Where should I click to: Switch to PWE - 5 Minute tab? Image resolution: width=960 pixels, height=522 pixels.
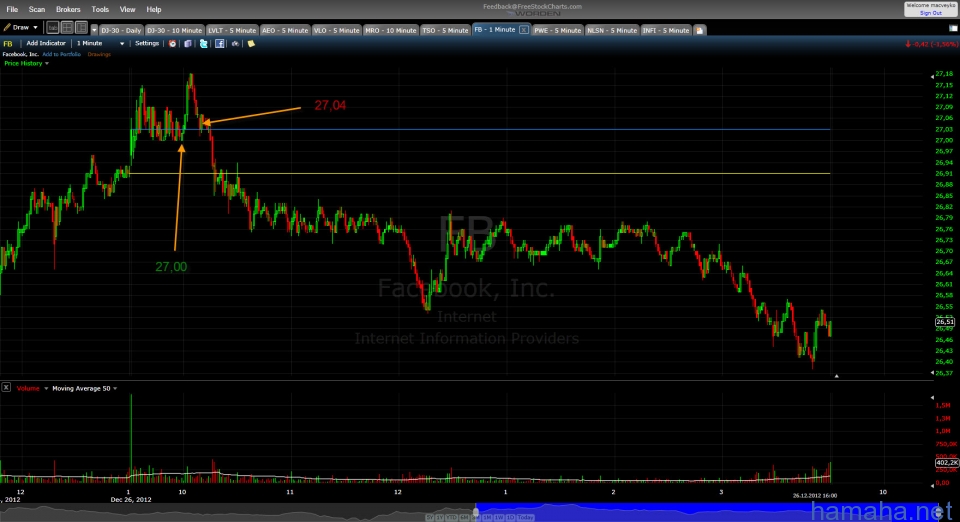pyautogui.click(x=557, y=30)
